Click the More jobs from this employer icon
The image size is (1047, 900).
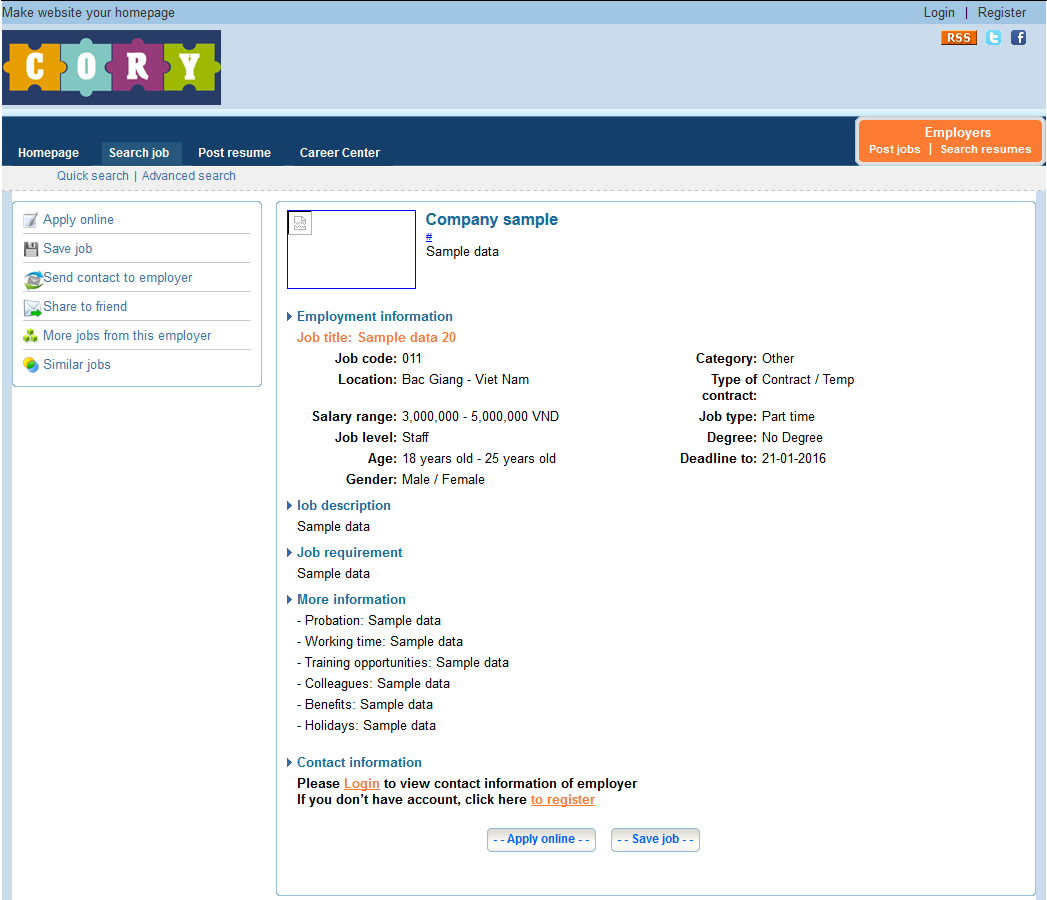point(29,335)
